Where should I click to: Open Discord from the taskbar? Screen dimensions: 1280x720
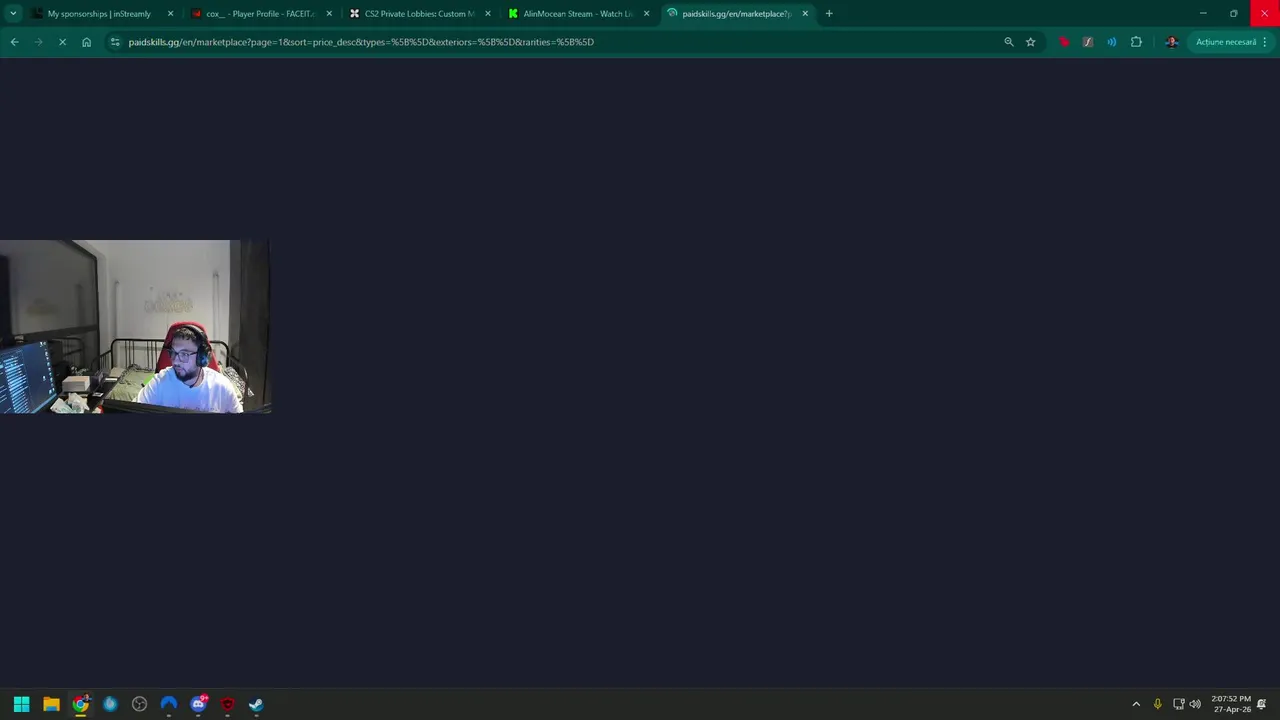click(198, 704)
